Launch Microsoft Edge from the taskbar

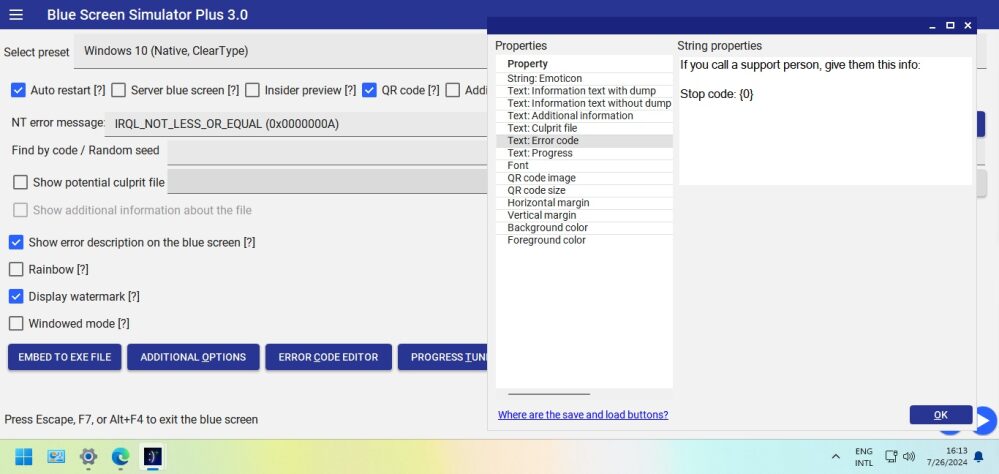(x=120, y=456)
